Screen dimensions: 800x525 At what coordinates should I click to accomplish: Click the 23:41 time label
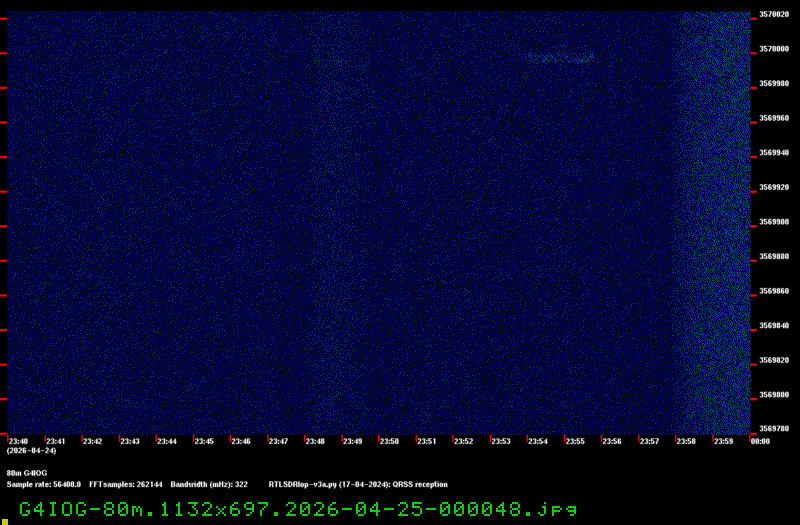coord(56,441)
